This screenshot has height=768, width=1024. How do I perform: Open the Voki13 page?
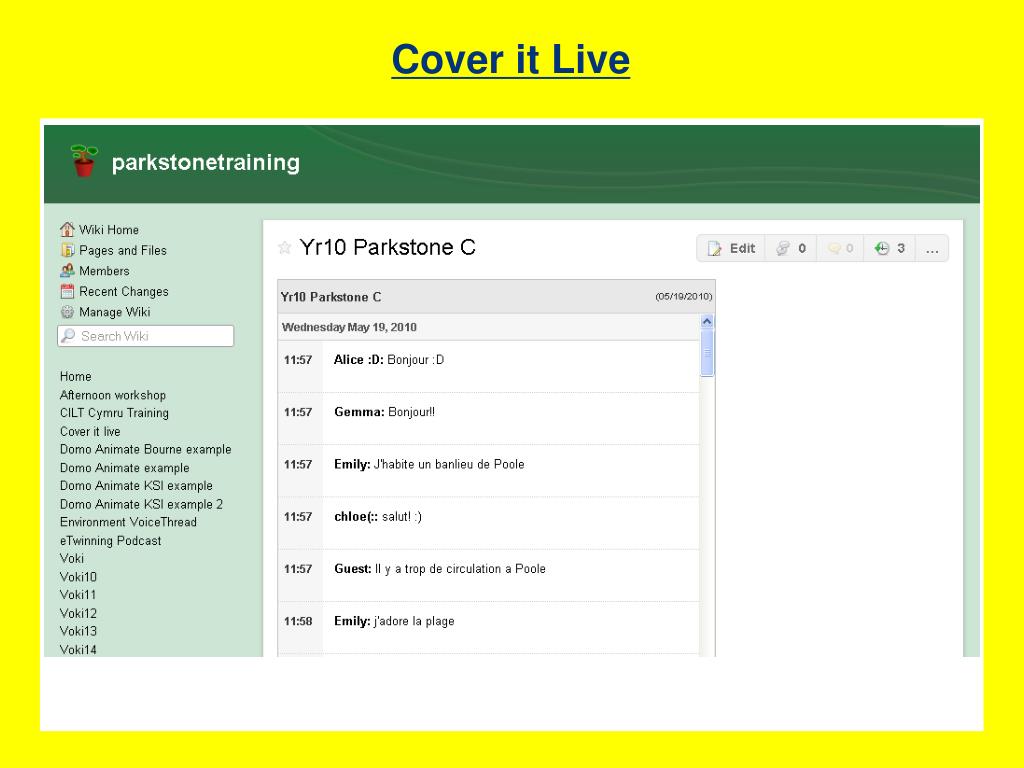tap(78, 631)
